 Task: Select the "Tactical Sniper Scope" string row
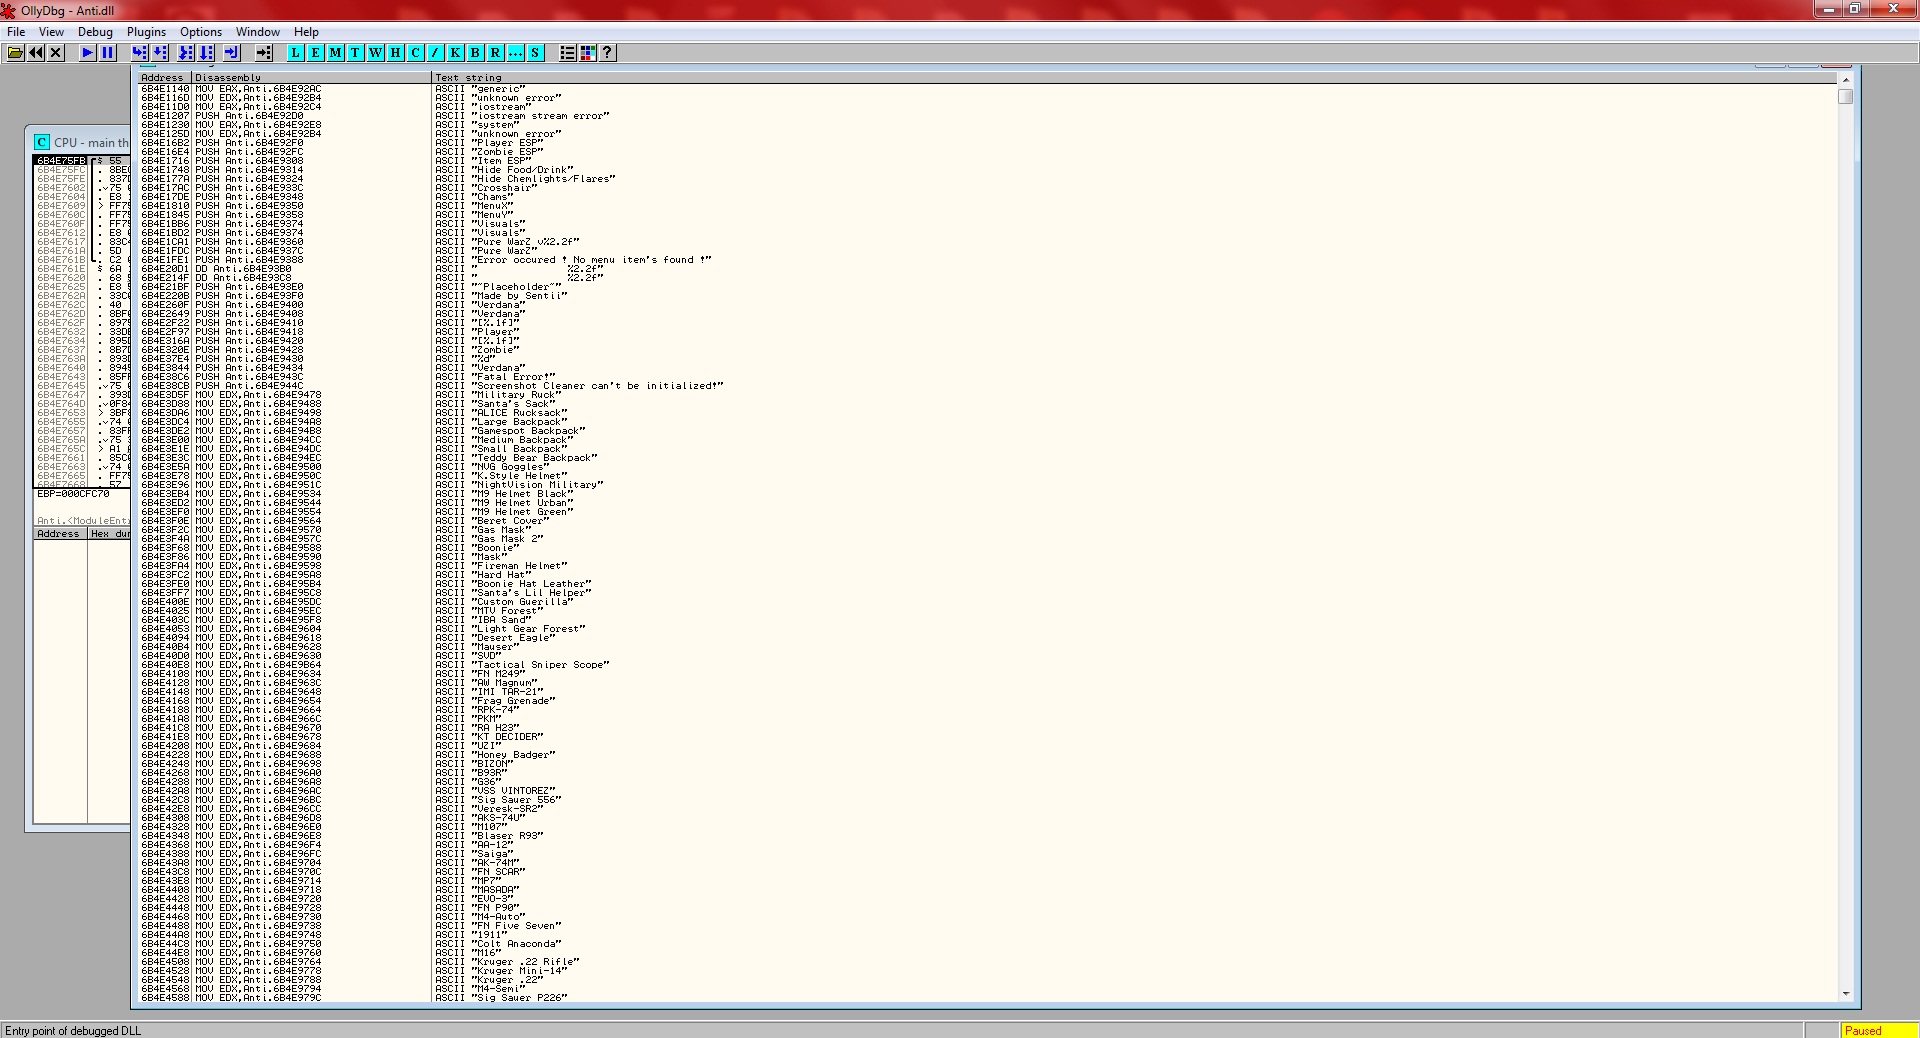click(x=988, y=665)
